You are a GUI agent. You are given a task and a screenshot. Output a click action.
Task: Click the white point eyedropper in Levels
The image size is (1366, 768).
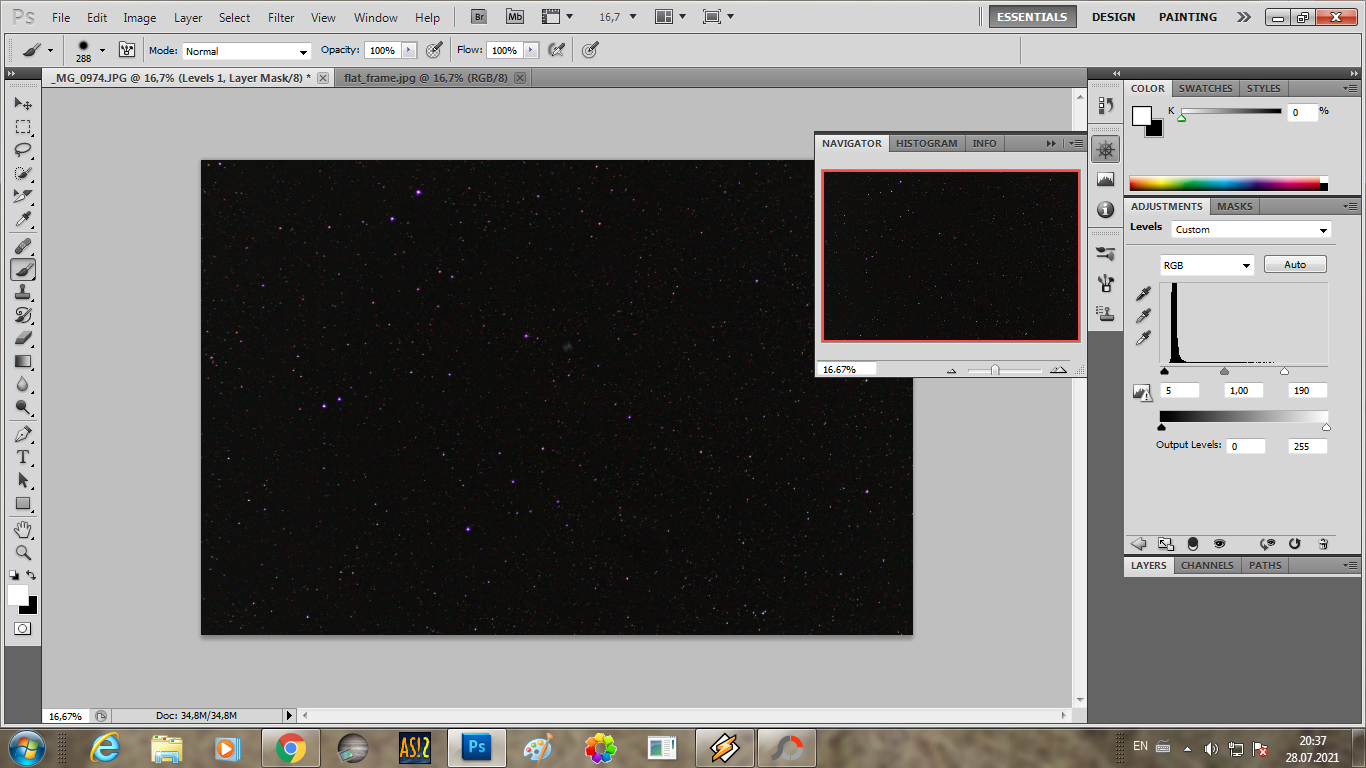(1144, 339)
